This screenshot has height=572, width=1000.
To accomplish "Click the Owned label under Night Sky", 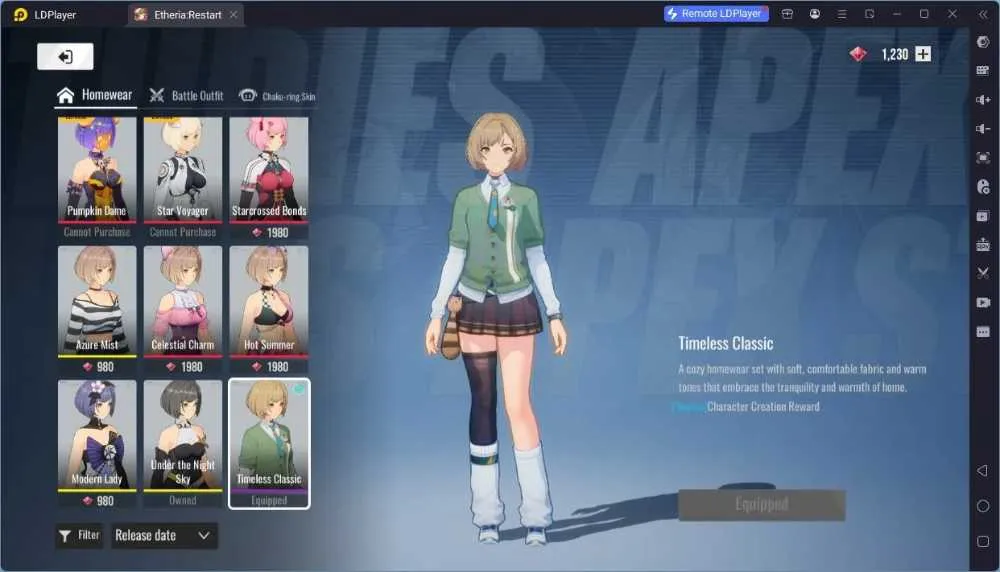I will (x=183, y=501).
